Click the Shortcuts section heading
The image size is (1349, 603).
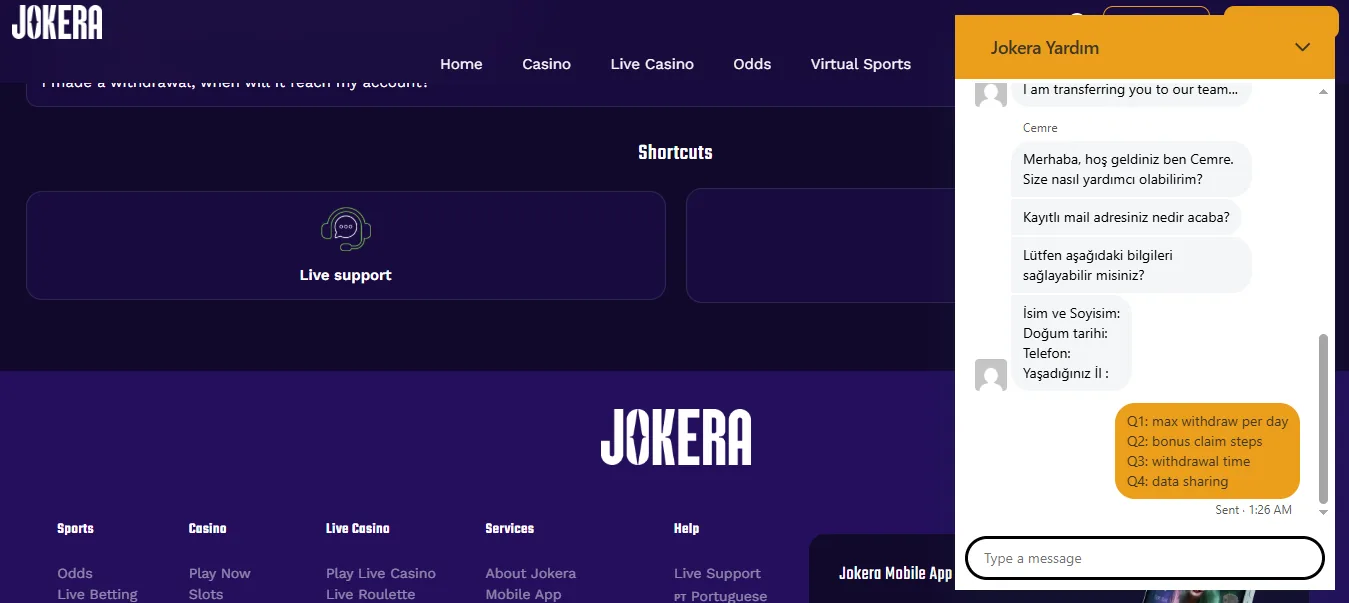(675, 152)
